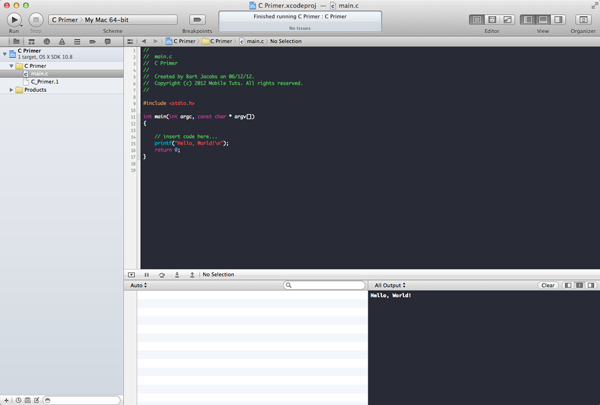
Task: Show the Breakpoint navigator
Action: (x=93, y=41)
